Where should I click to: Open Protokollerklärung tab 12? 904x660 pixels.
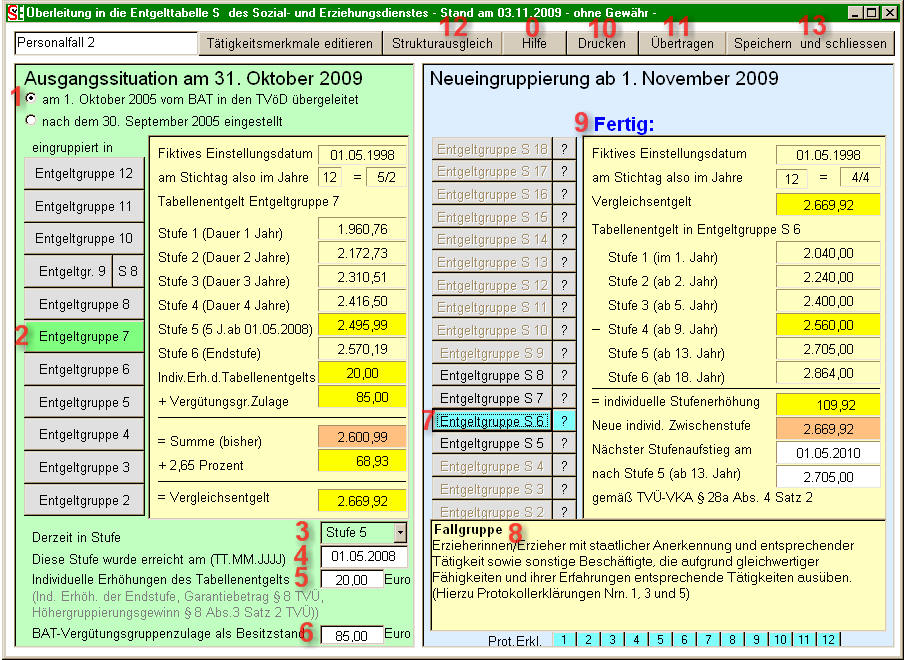click(827, 640)
